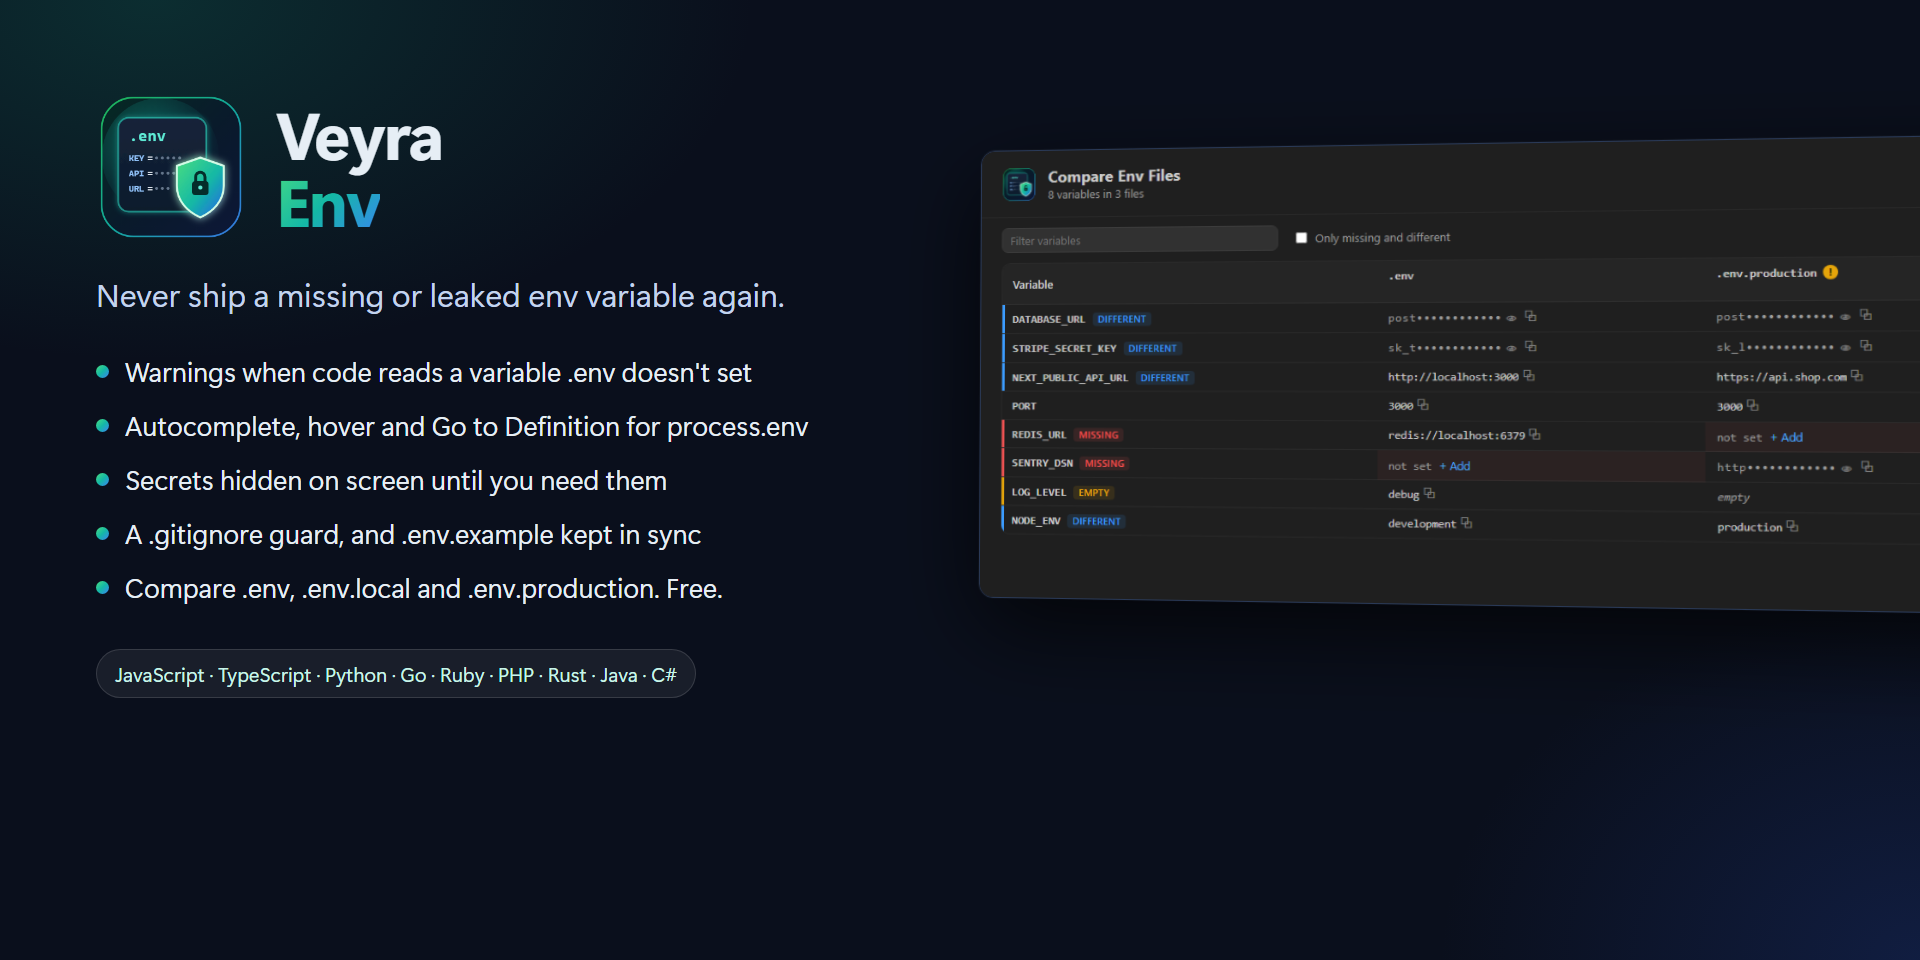The image size is (1920, 960).
Task: Click the warning icon beside .env.production header
Action: coord(1830,272)
